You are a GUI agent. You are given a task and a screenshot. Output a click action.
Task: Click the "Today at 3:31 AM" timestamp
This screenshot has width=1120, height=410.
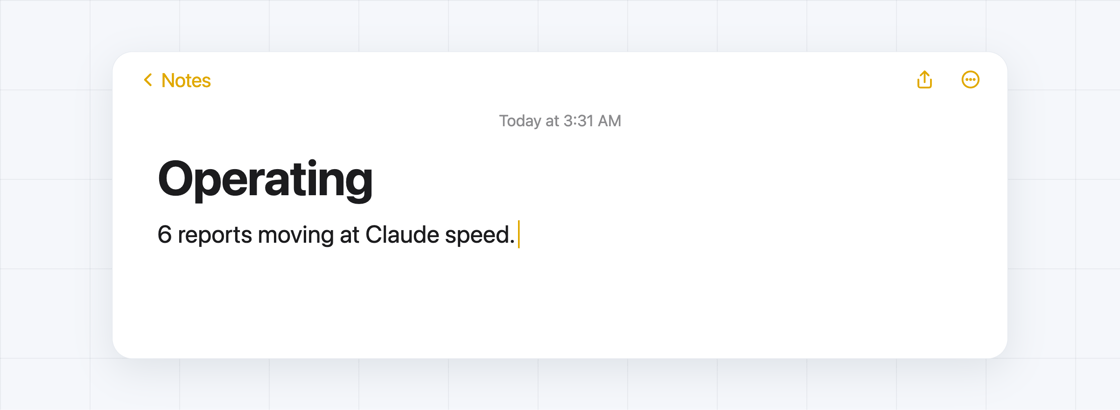560,121
